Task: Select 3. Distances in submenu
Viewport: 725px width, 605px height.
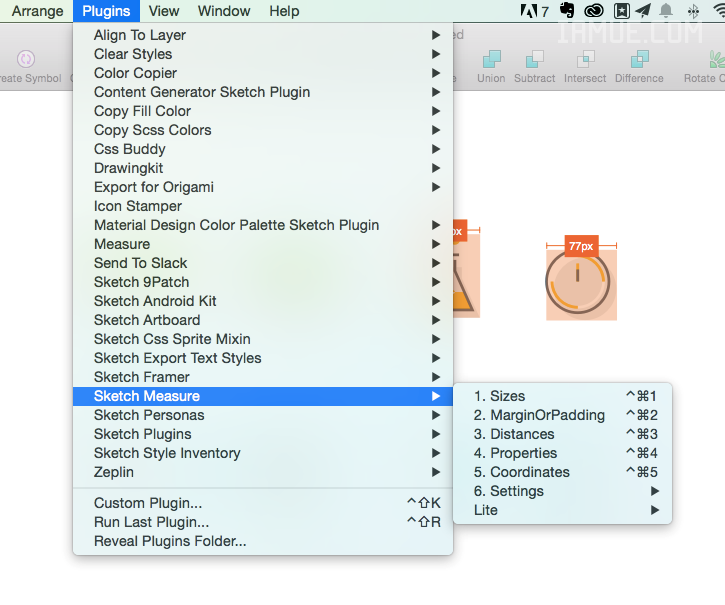Action: 563,434
